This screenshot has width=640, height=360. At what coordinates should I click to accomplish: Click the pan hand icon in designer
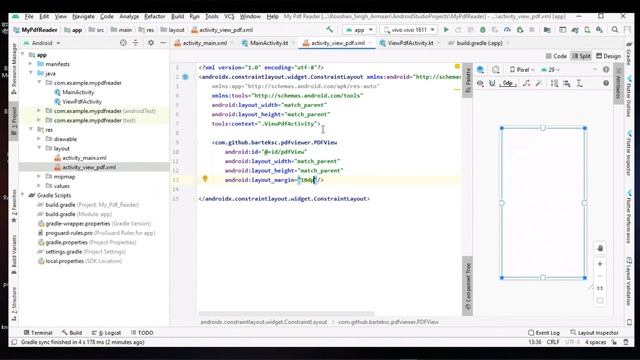[600, 248]
